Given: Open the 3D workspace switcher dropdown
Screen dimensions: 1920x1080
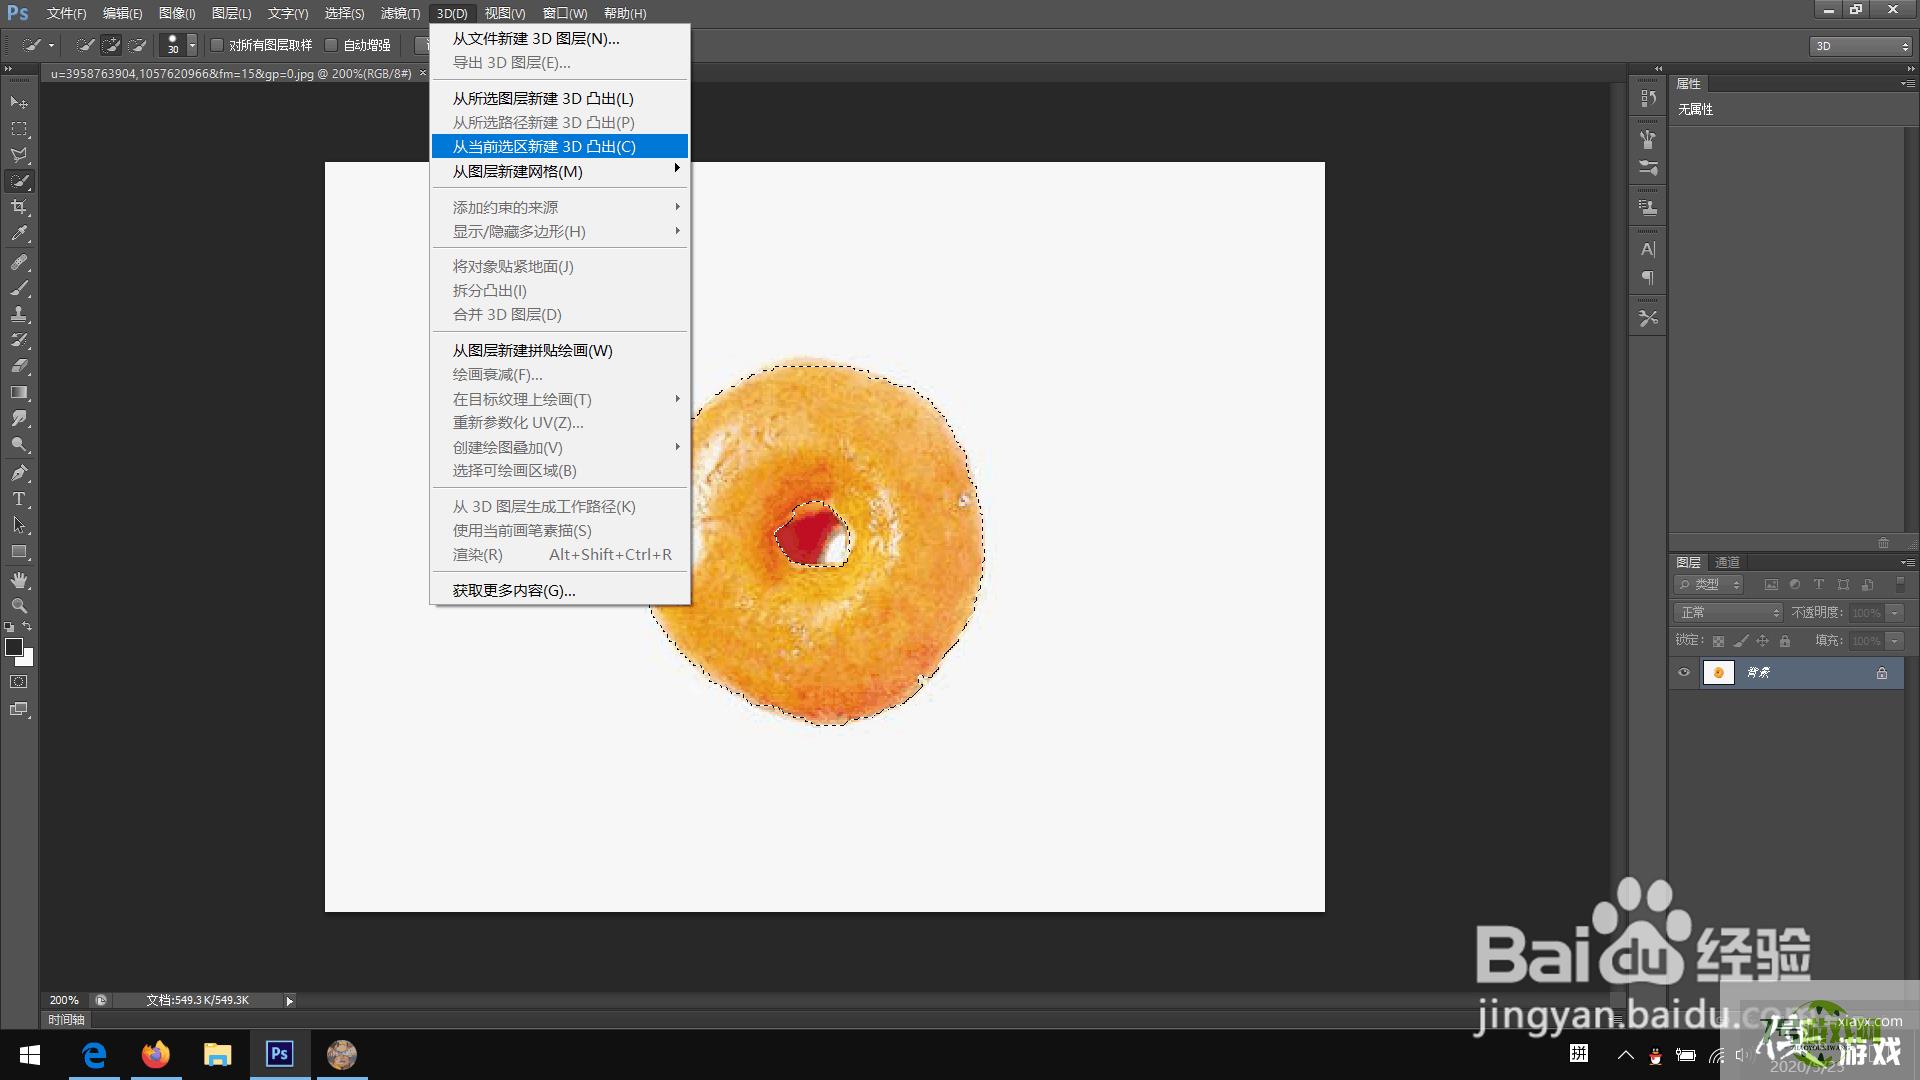Looking at the screenshot, I should pos(1860,46).
